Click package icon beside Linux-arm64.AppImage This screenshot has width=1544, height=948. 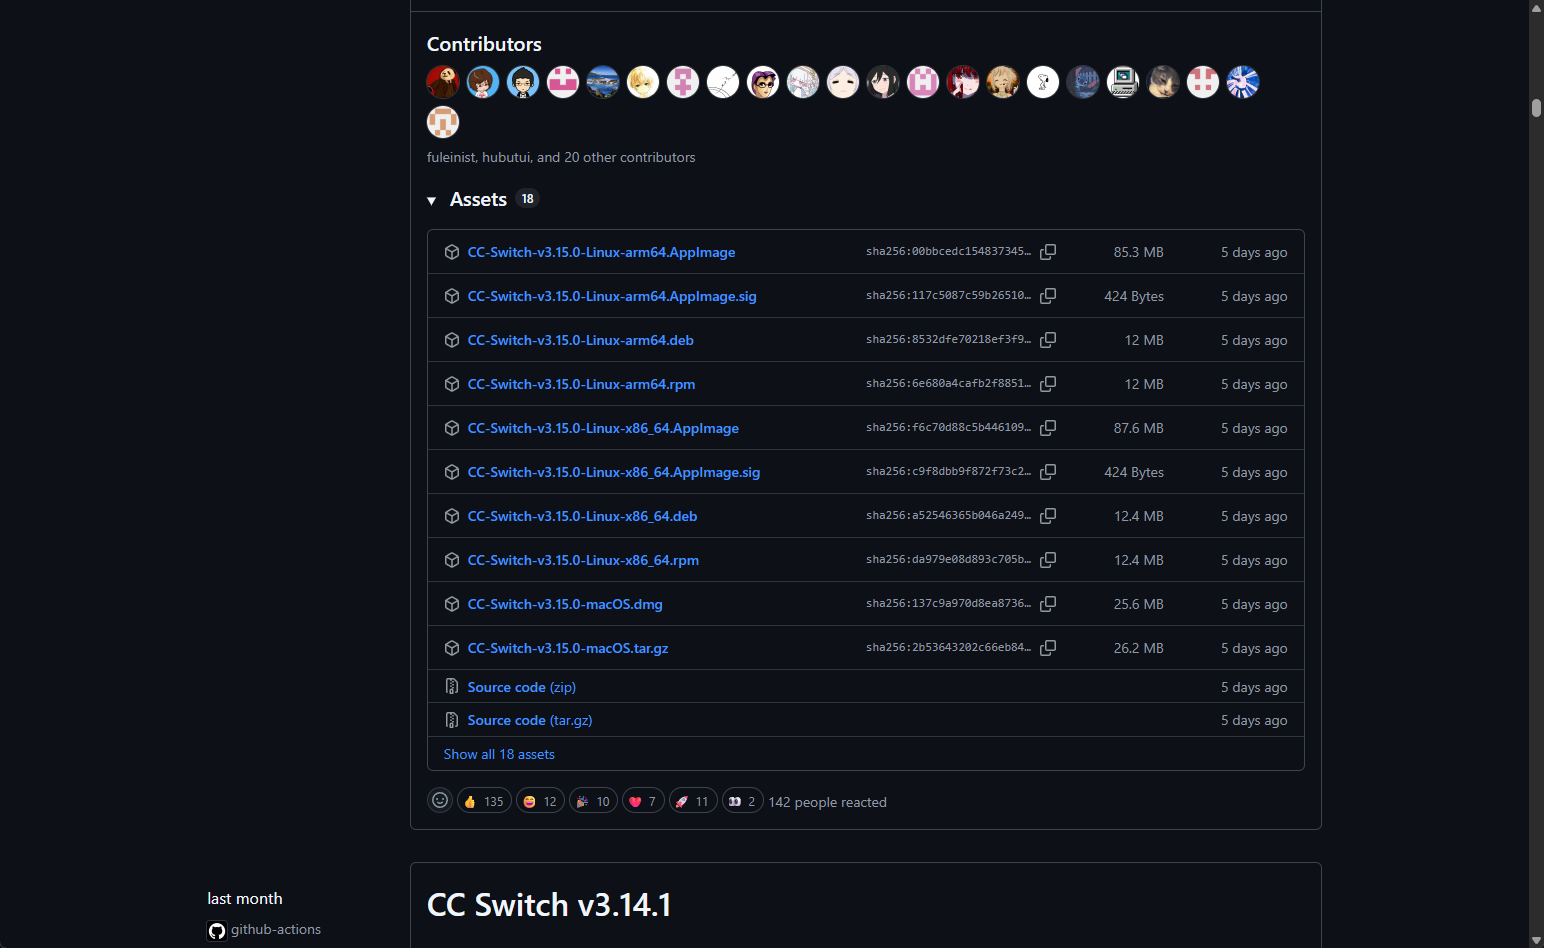click(452, 252)
